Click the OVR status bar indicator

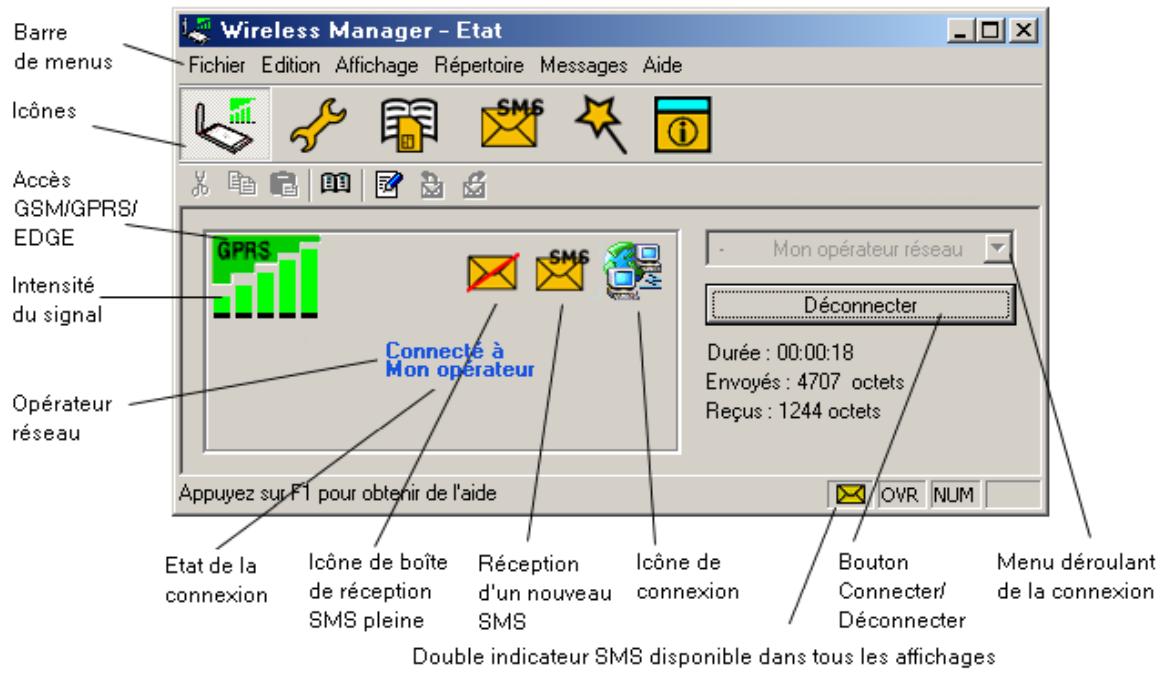899,494
